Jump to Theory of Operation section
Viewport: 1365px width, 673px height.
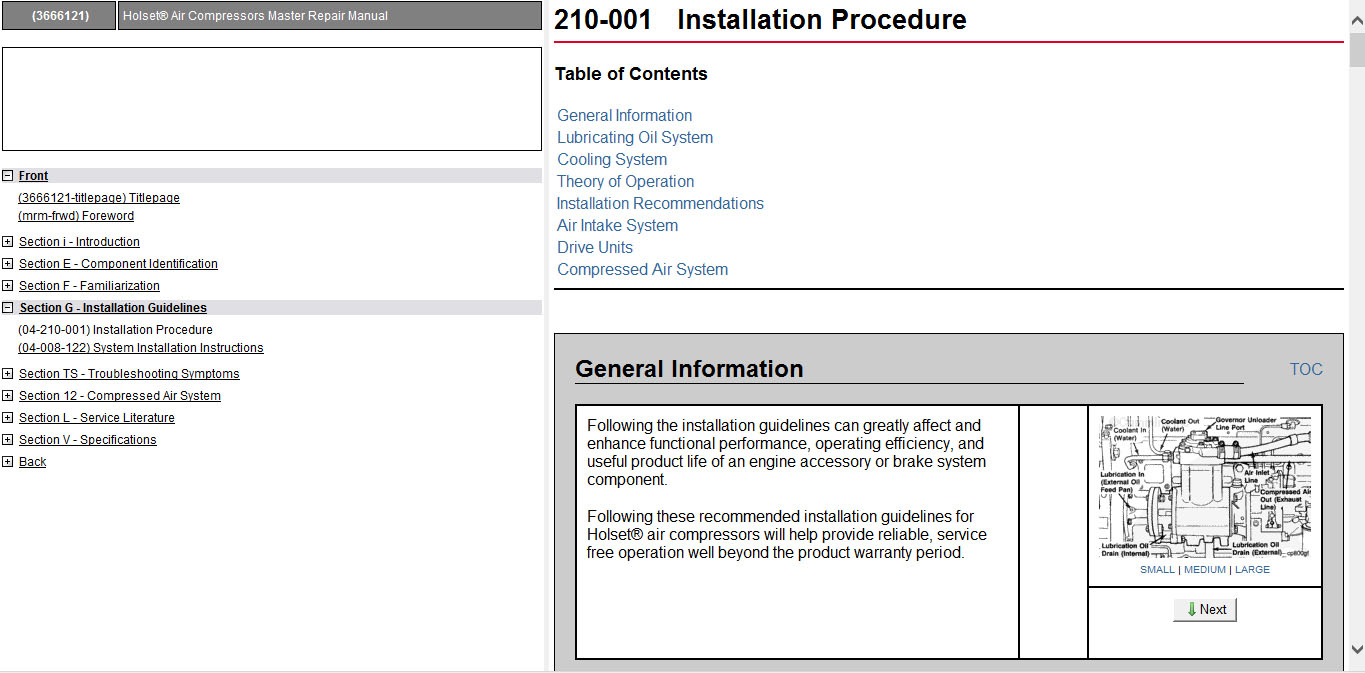(x=625, y=182)
